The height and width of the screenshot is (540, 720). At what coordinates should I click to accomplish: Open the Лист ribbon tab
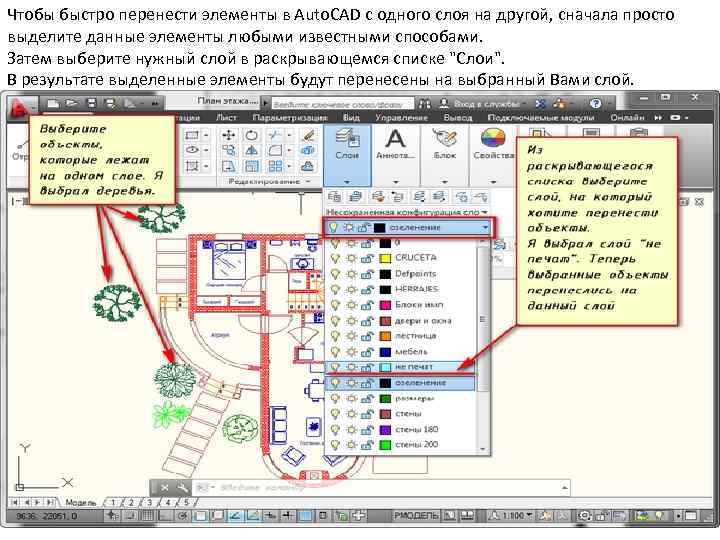tap(226, 118)
